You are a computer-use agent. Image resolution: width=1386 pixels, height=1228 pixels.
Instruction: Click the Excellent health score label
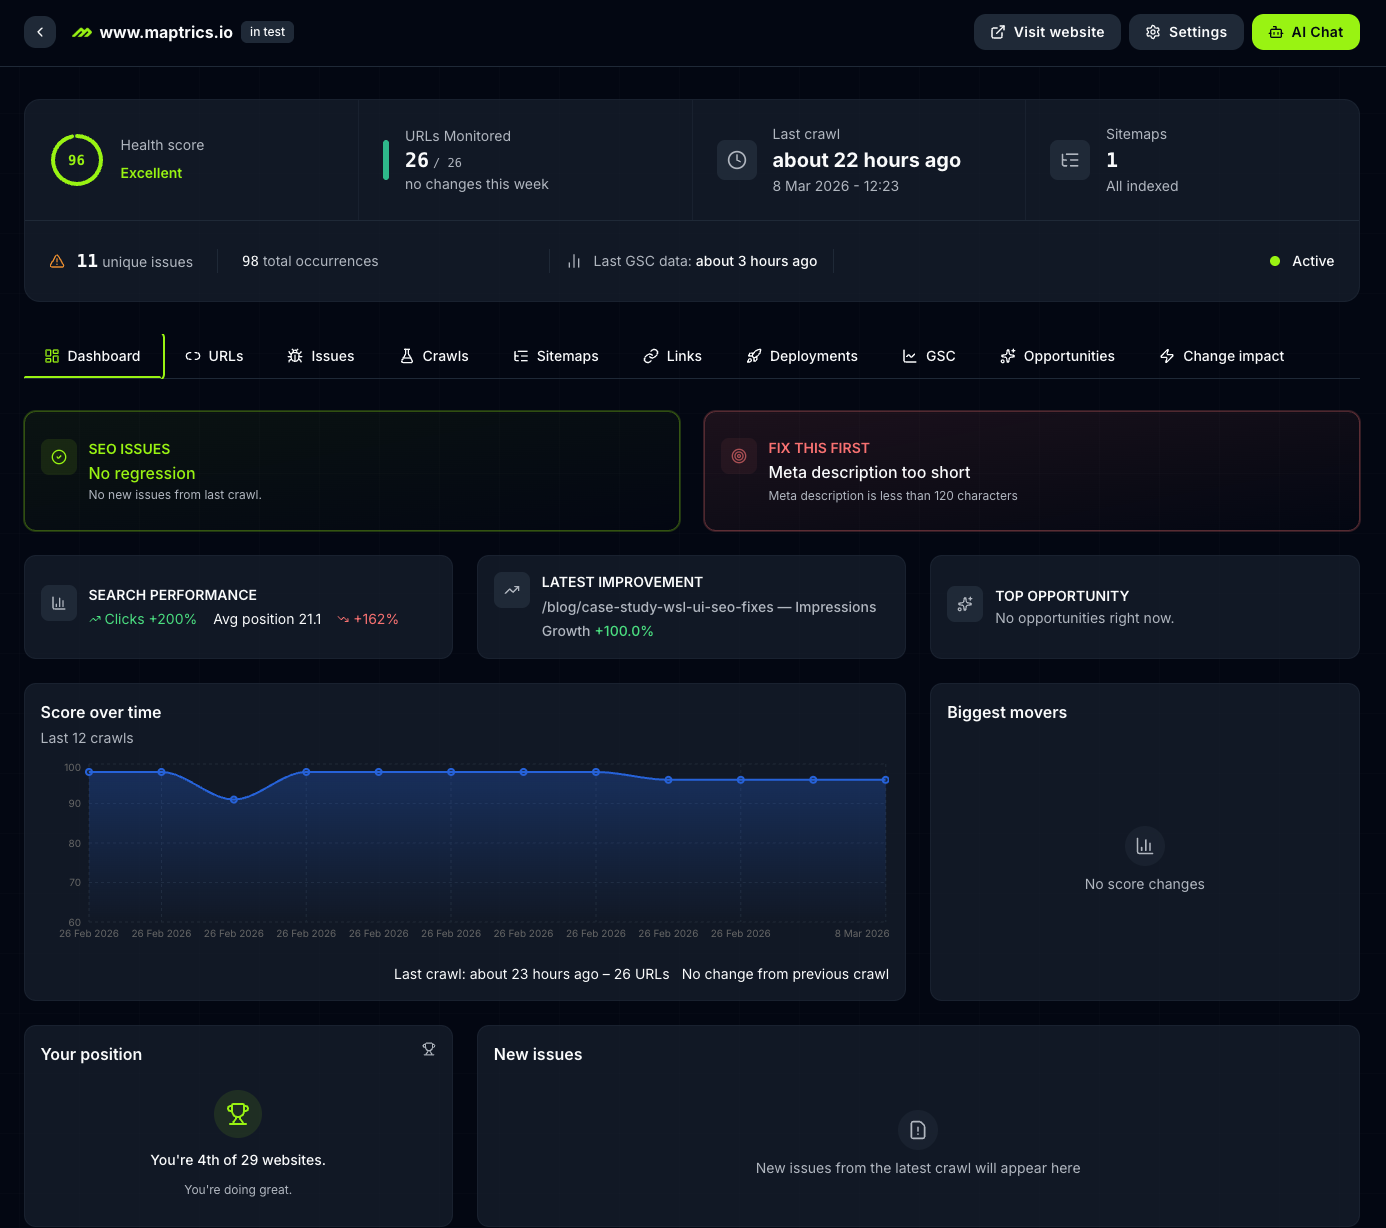151,173
